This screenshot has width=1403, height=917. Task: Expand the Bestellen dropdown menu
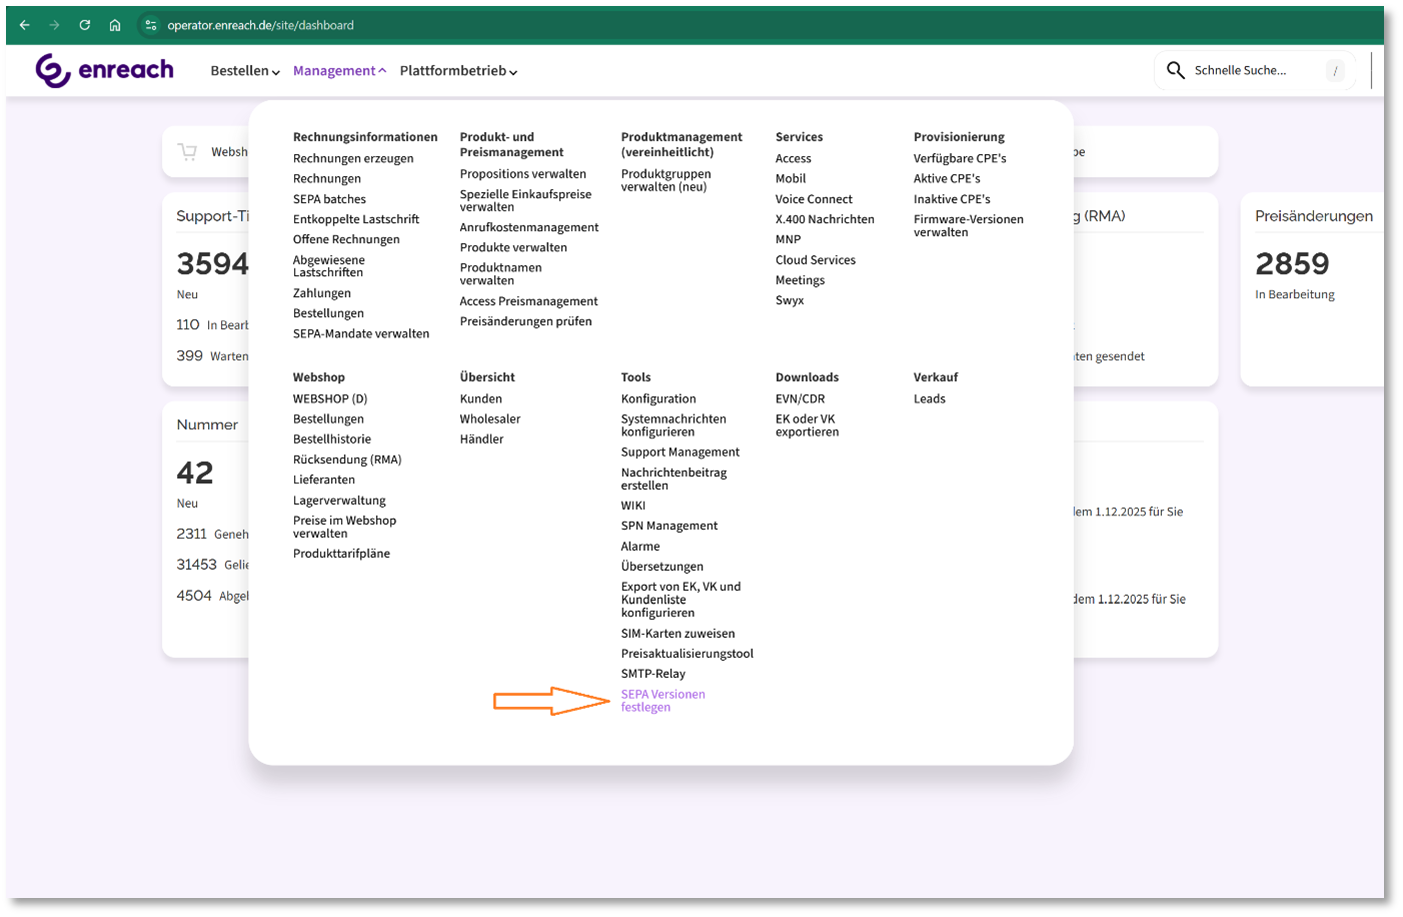(x=245, y=71)
